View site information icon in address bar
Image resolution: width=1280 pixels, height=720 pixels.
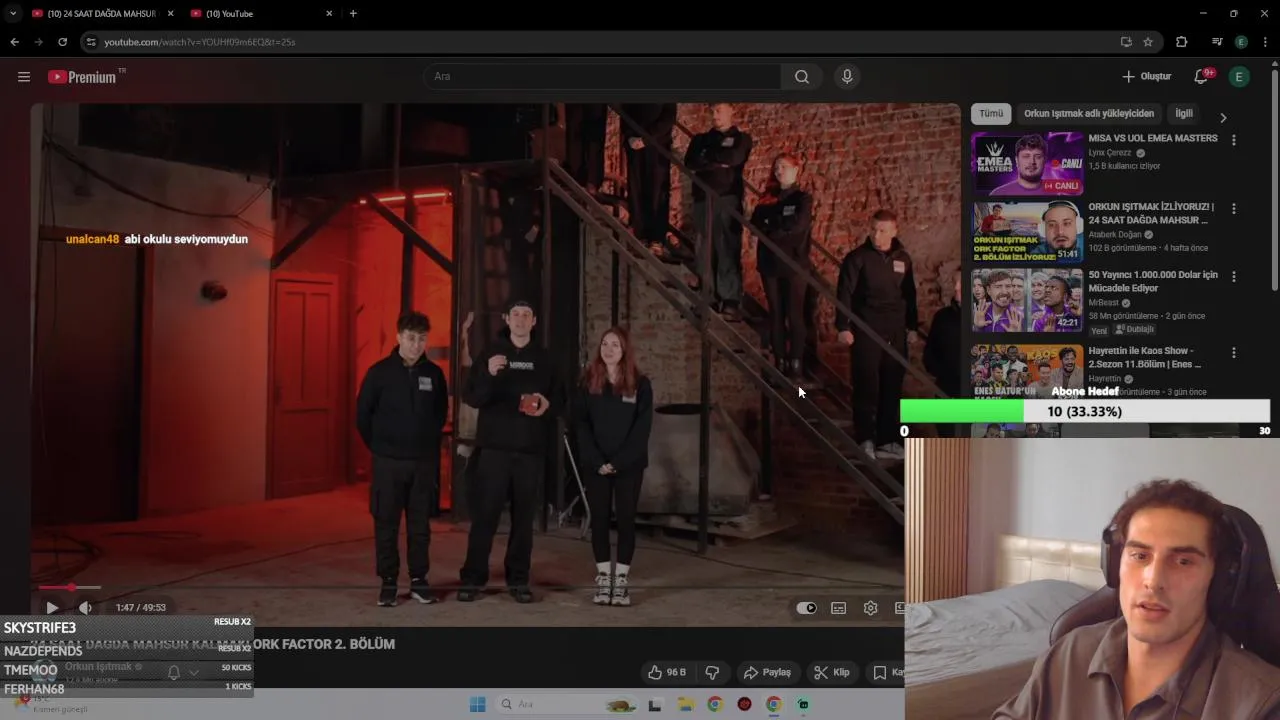[x=91, y=42]
